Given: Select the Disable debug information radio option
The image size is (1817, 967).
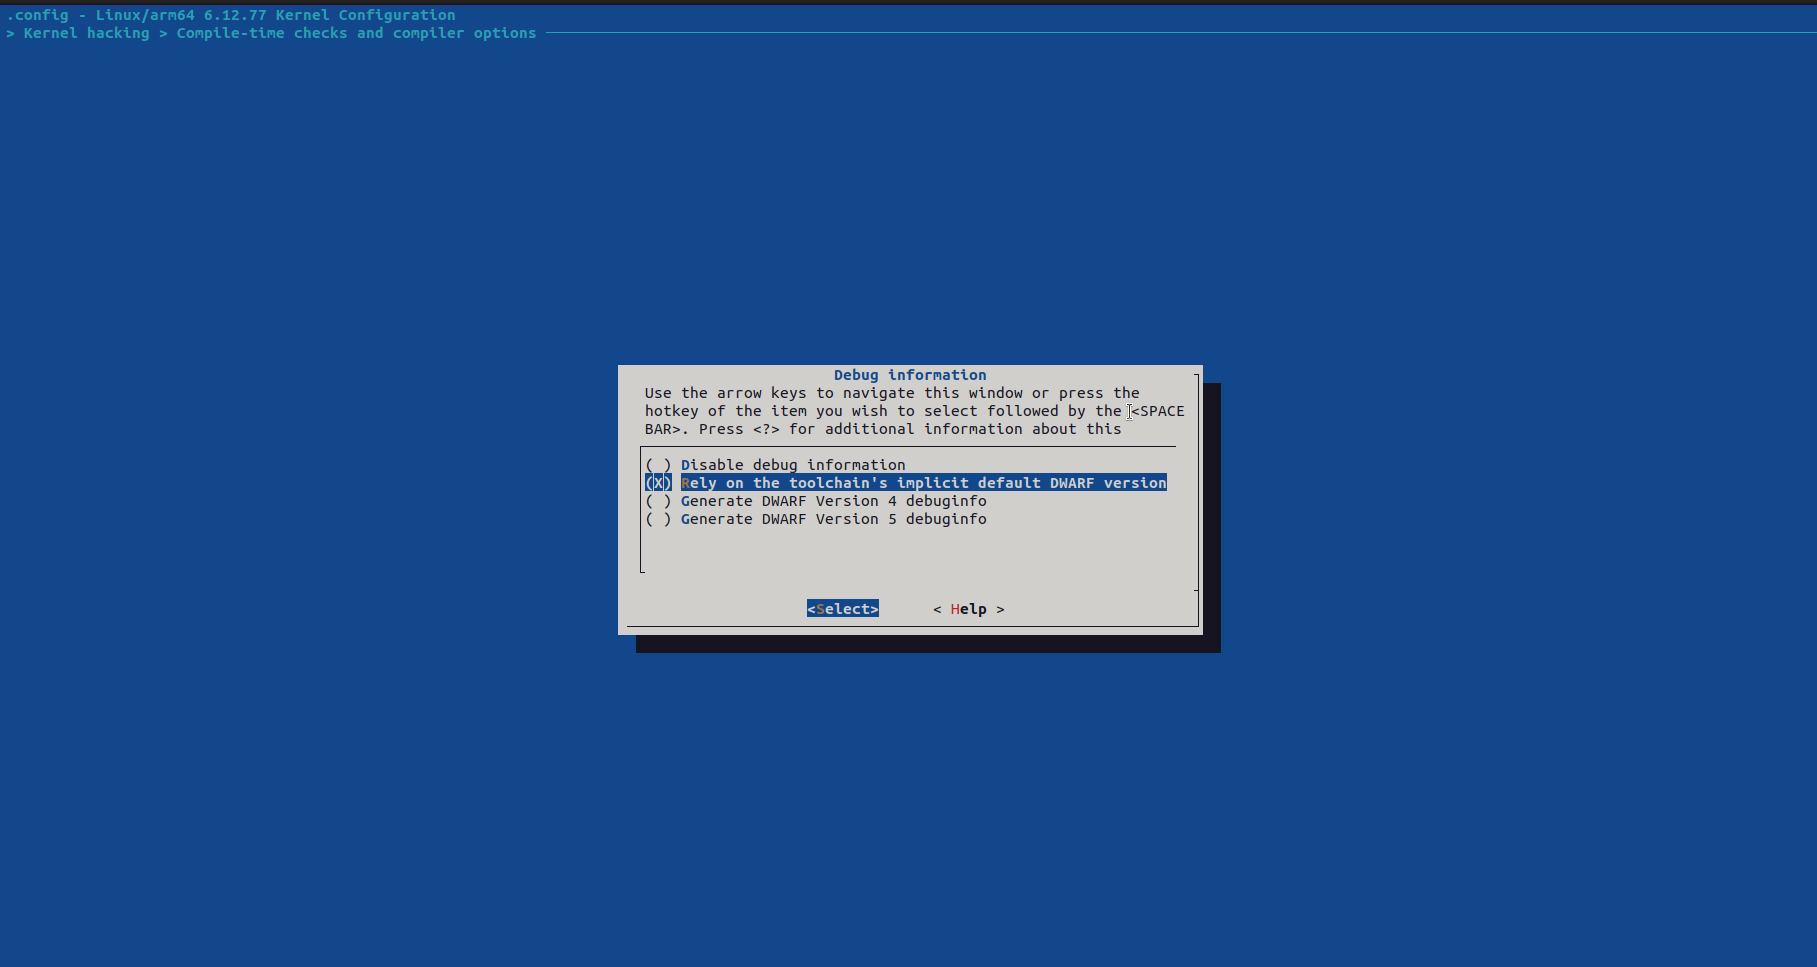Looking at the screenshot, I should click(775, 465).
